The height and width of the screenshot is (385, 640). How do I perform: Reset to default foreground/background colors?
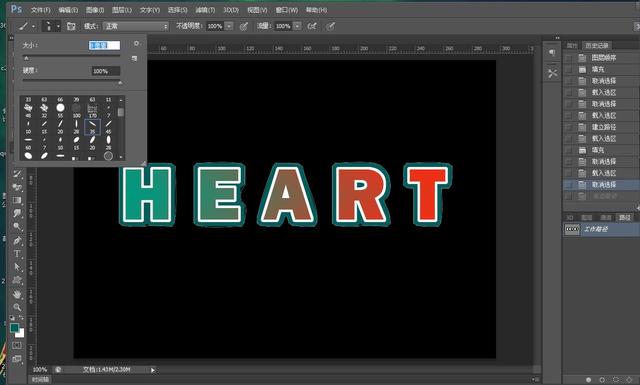pos(12,318)
